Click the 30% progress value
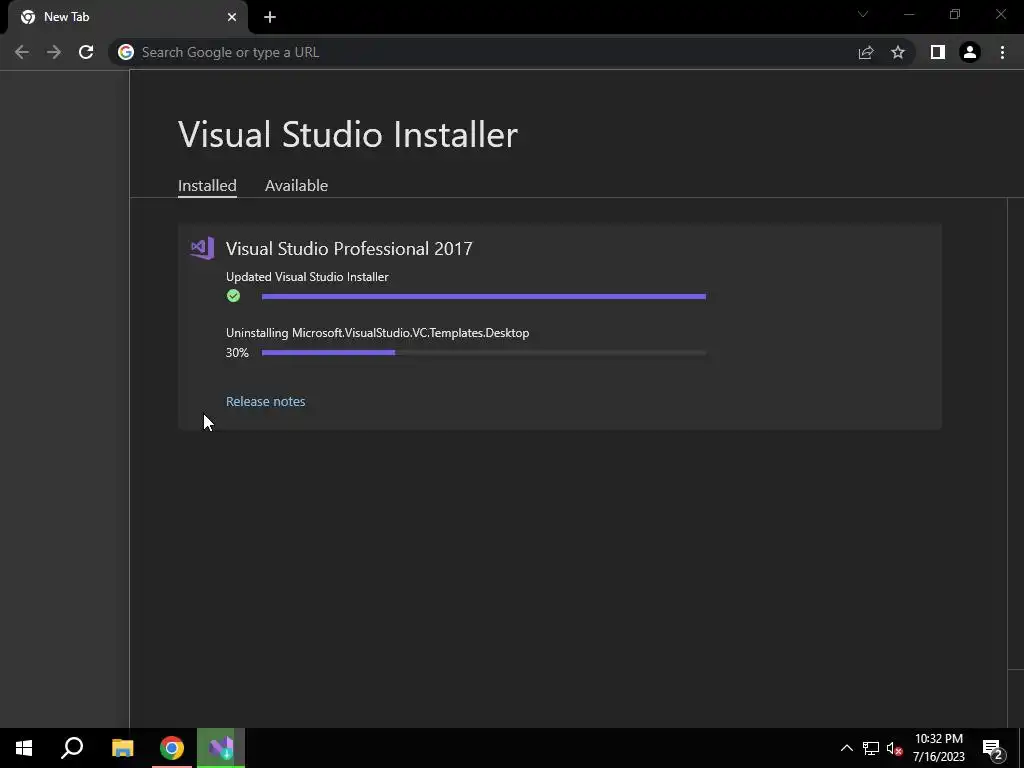This screenshot has width=1024, height=768. 237,353
